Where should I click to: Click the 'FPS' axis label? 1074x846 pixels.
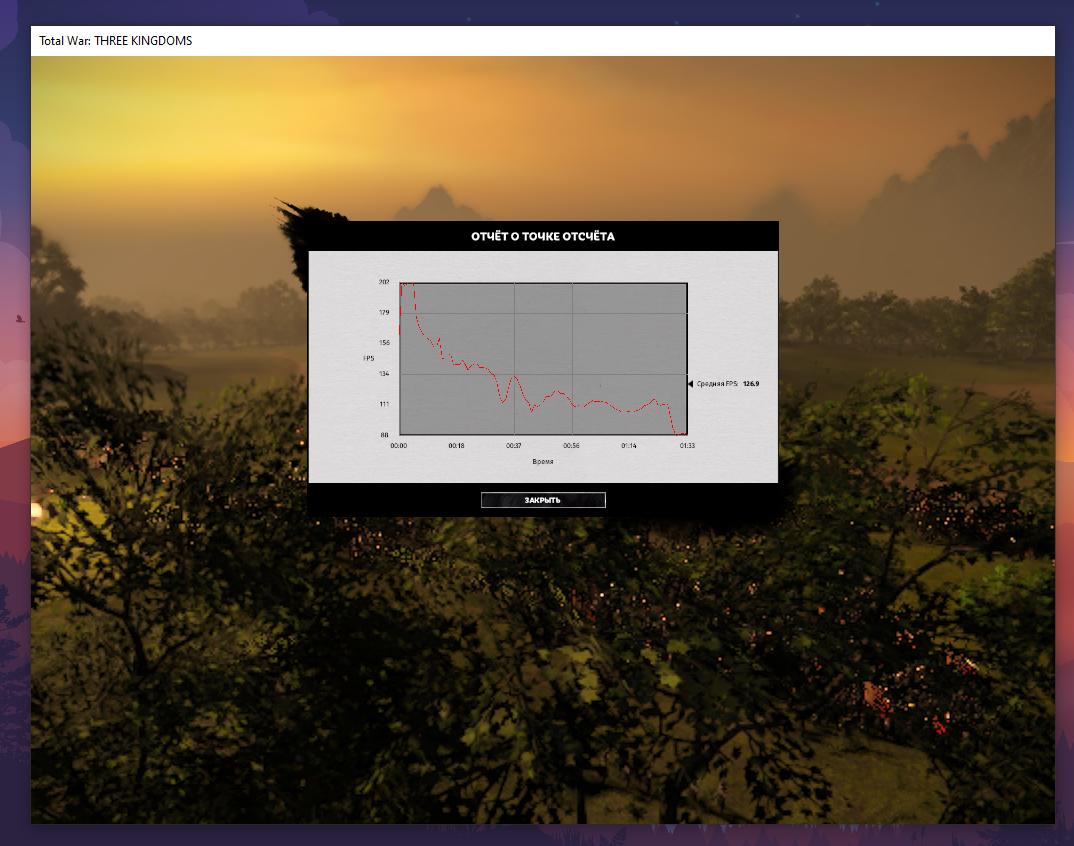pos(369,358)
